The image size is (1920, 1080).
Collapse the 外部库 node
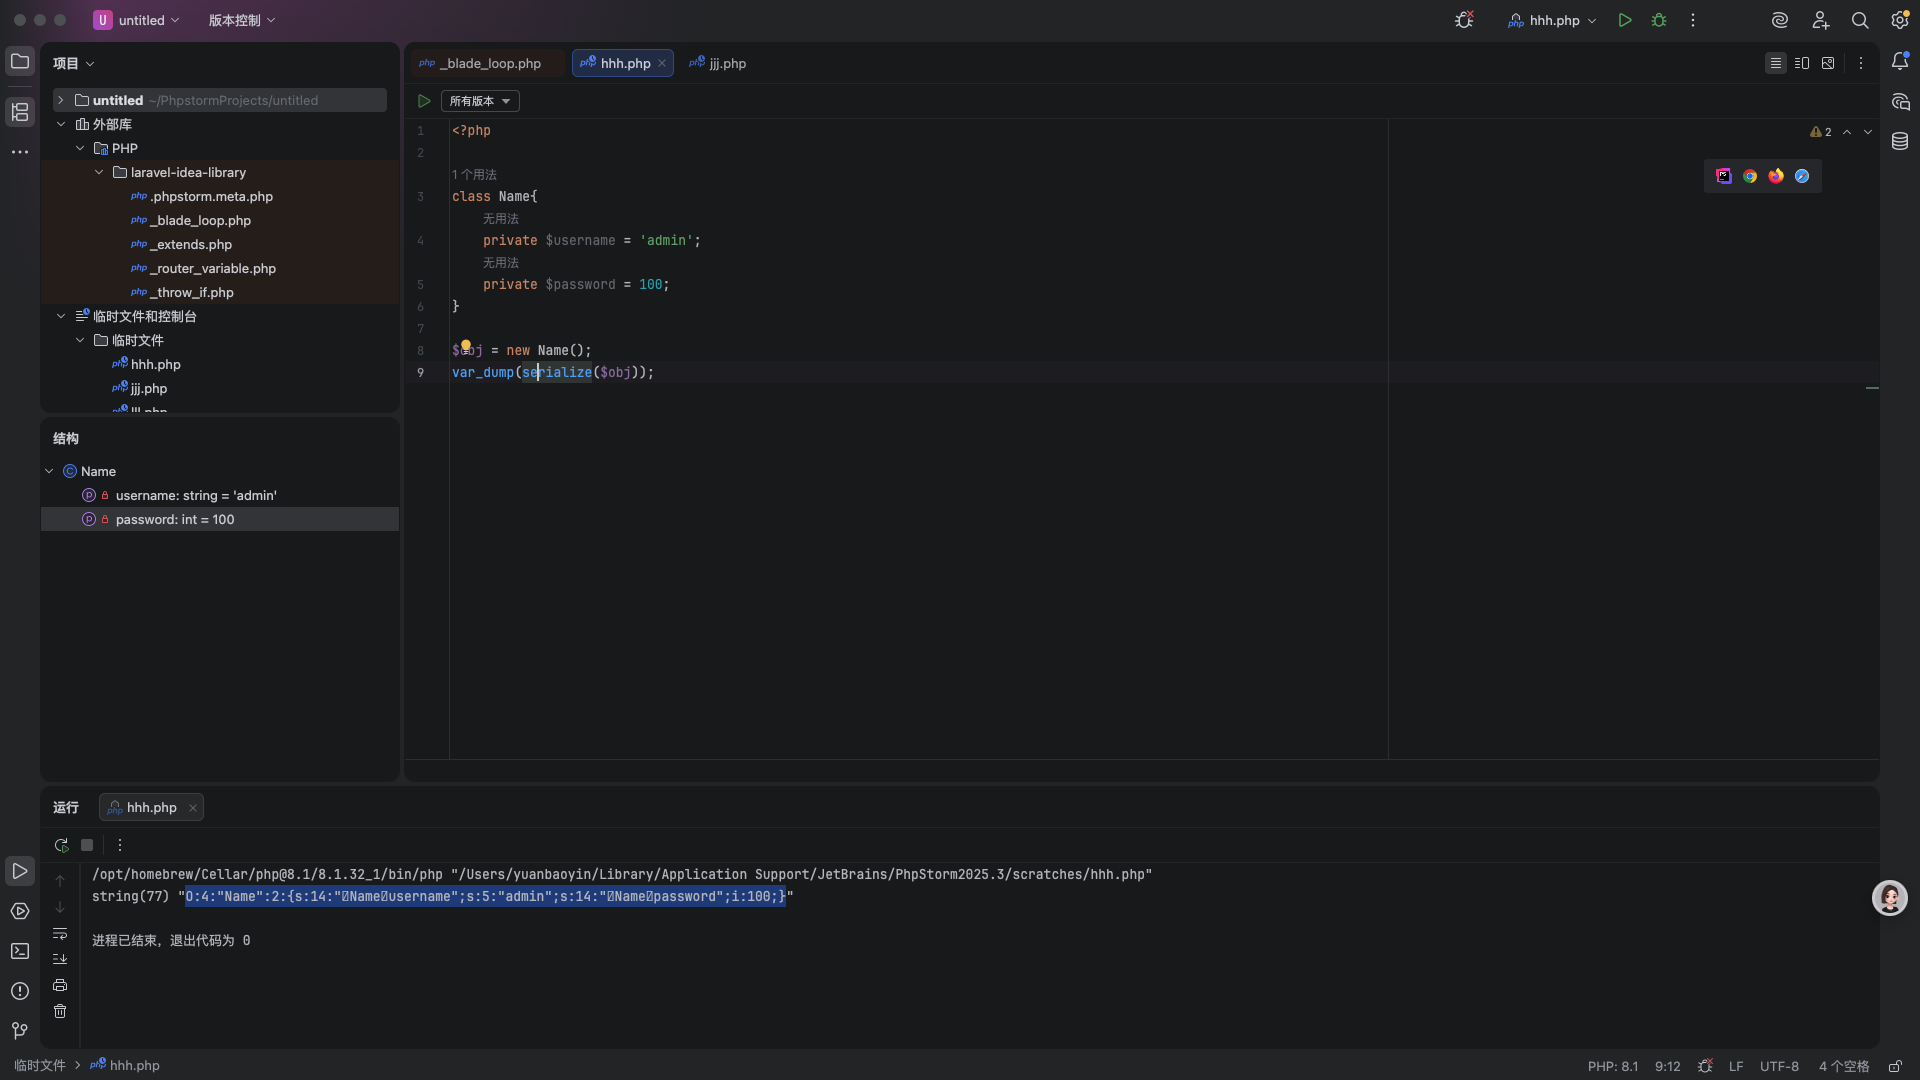click(x=60, y=124)
